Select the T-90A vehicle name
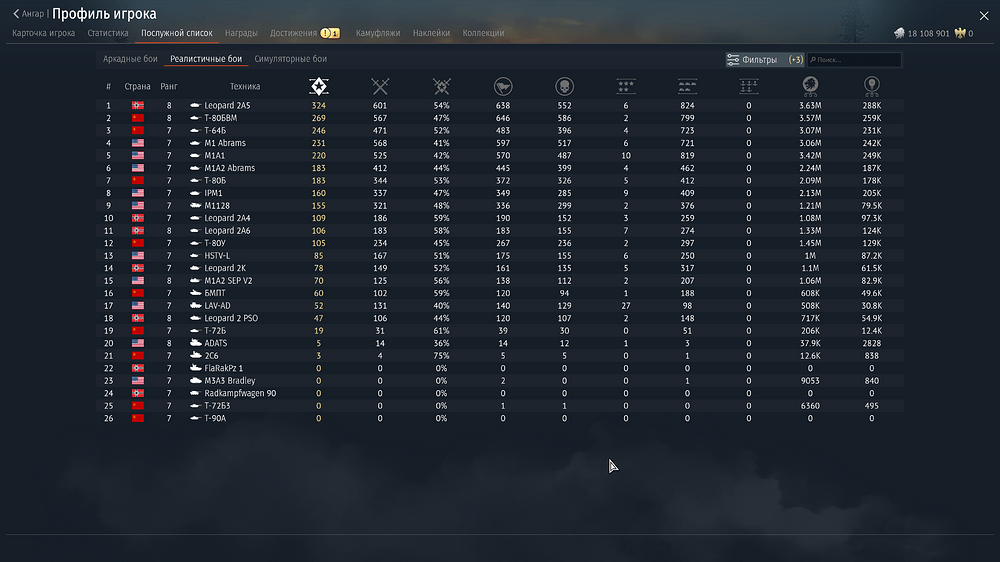Screen dimensions: 1000x562 tap(215, 418)
